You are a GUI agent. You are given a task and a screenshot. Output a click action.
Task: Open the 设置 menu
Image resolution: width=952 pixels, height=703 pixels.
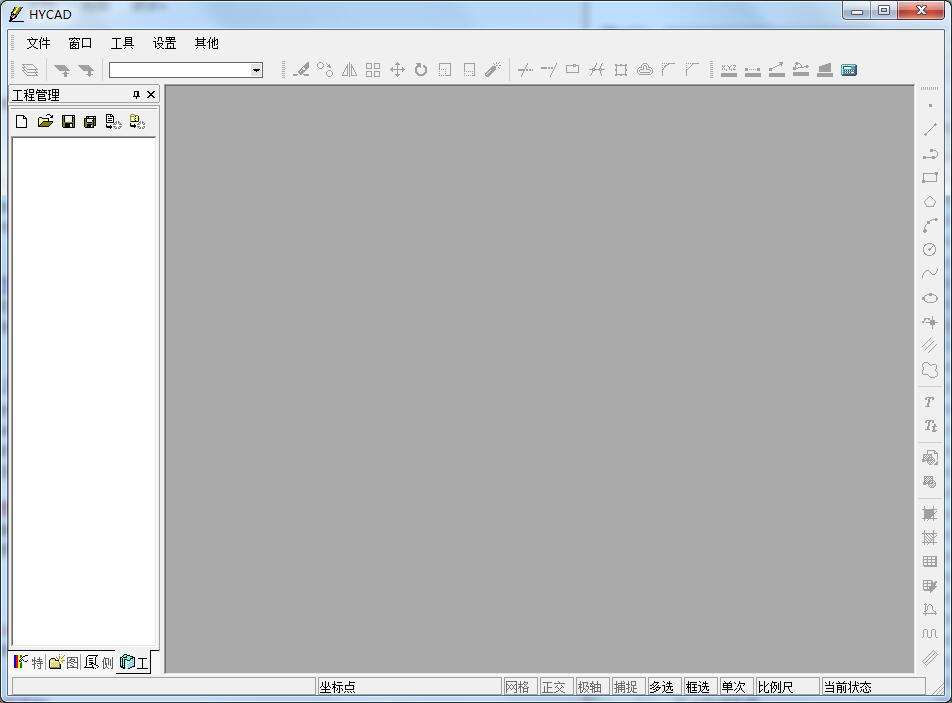click(164, 43)
